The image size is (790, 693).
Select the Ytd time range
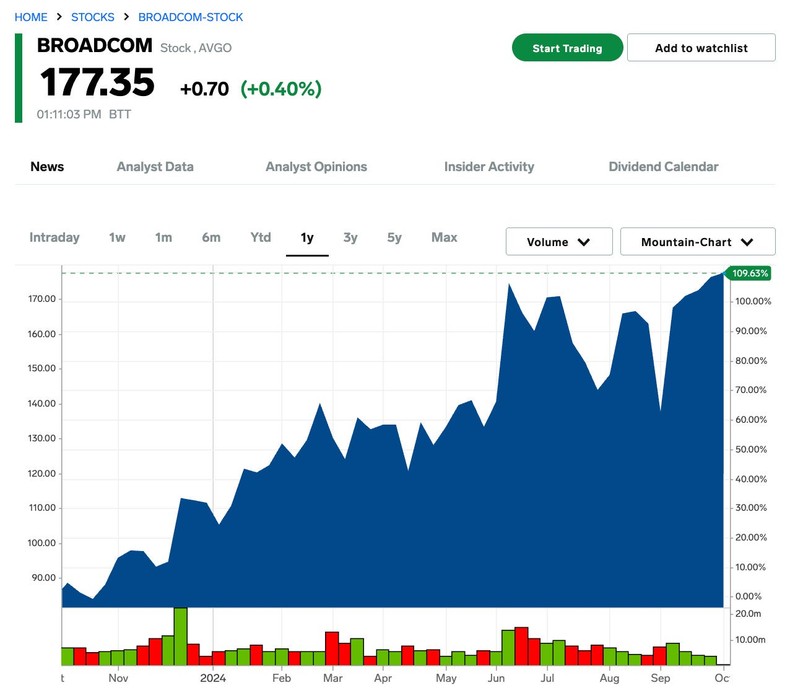point(260,238)
